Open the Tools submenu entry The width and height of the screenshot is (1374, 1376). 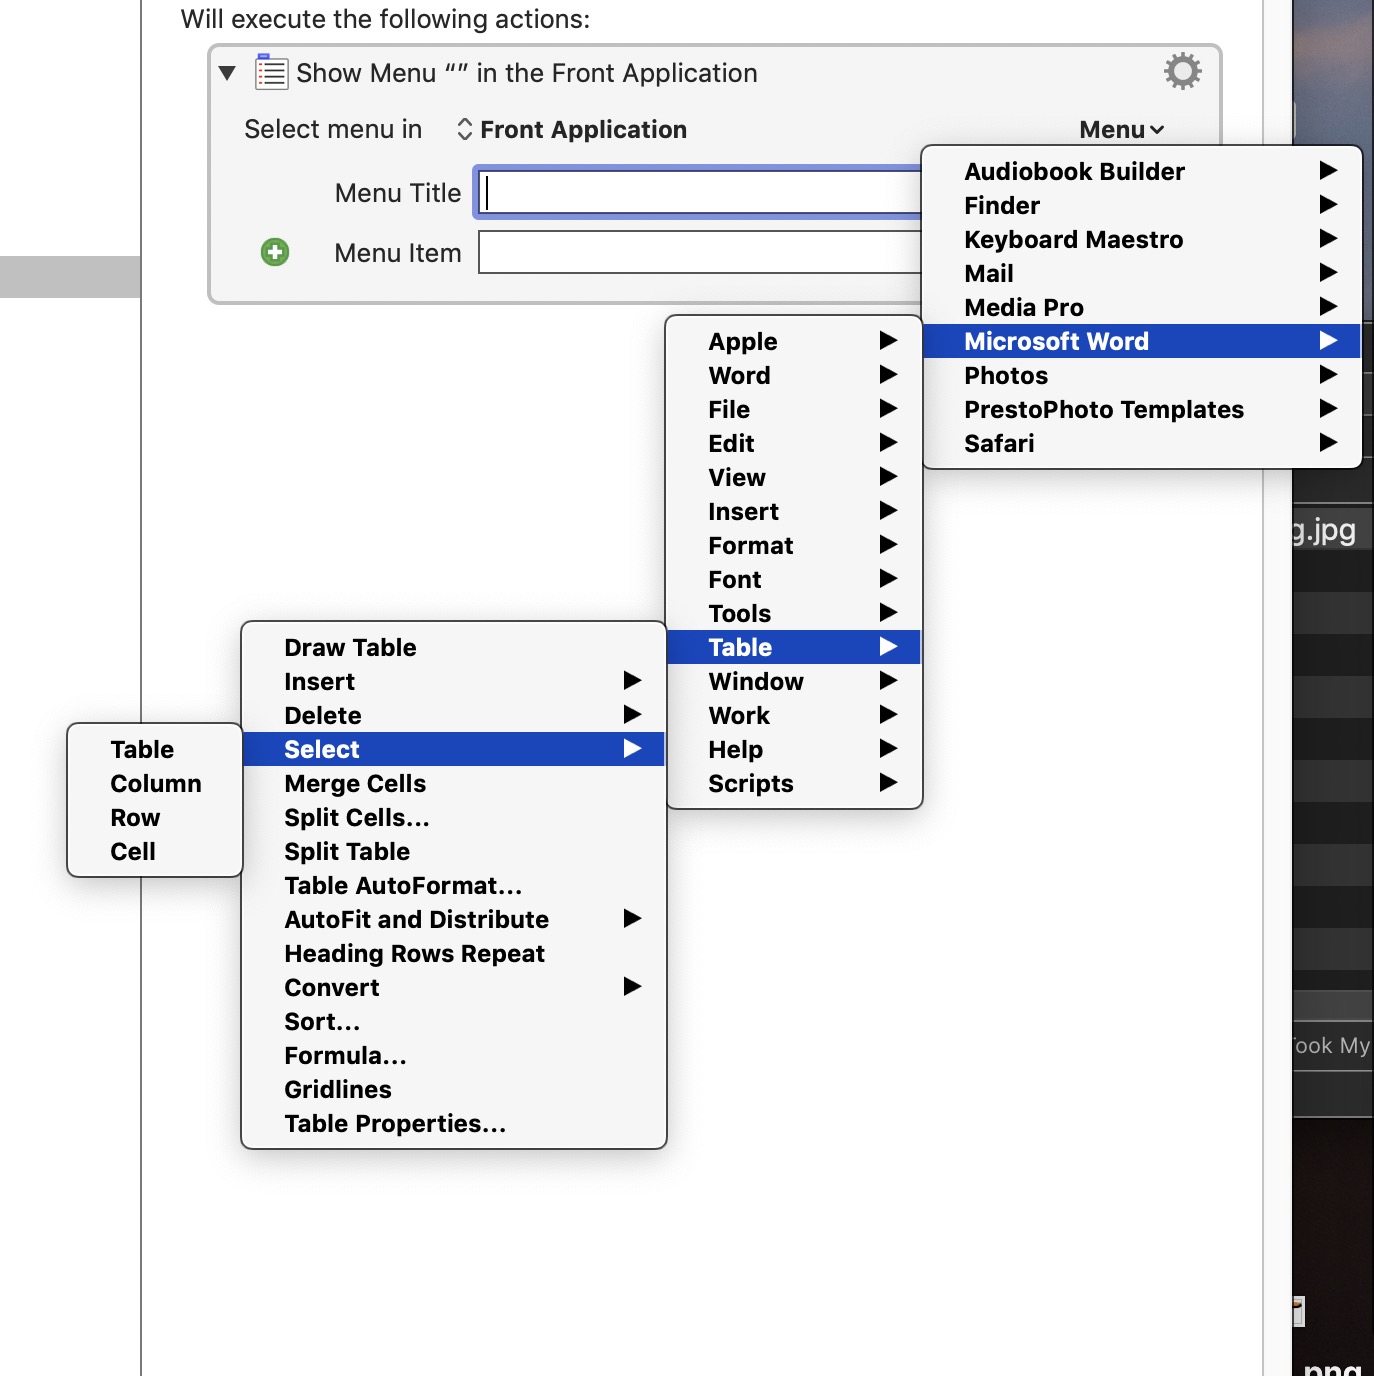[794, 614]
